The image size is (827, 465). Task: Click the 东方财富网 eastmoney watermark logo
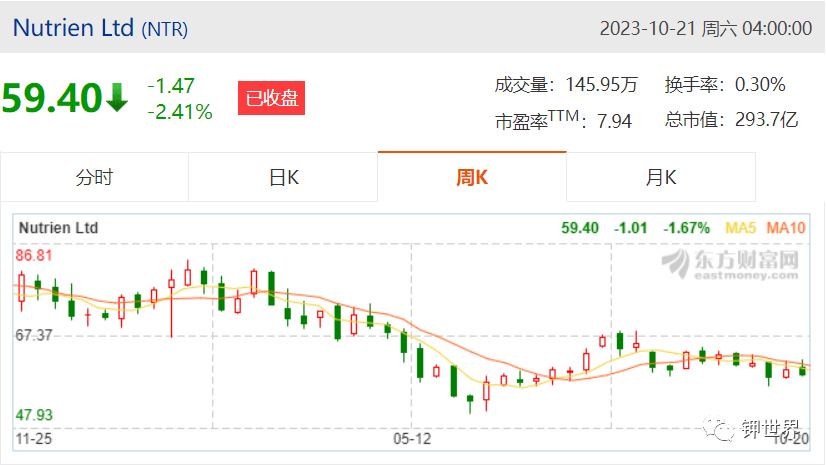click(730, 264)
